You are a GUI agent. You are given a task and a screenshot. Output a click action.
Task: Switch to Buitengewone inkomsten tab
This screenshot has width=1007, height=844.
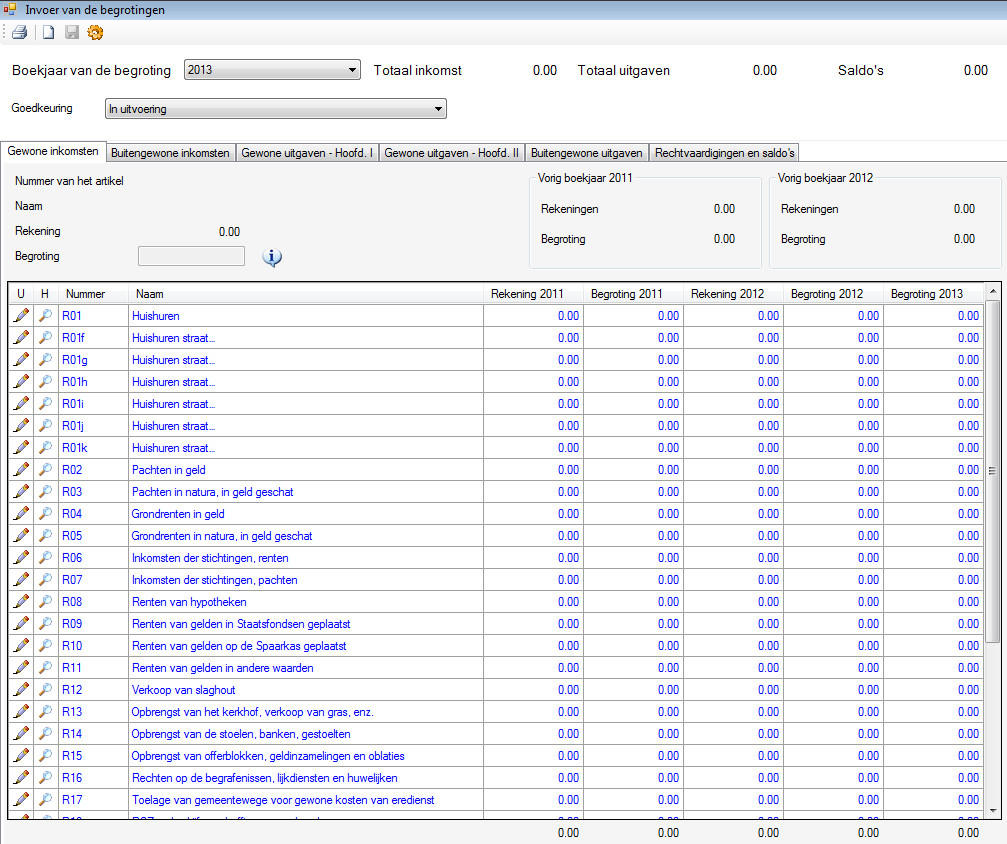[170, 153]
